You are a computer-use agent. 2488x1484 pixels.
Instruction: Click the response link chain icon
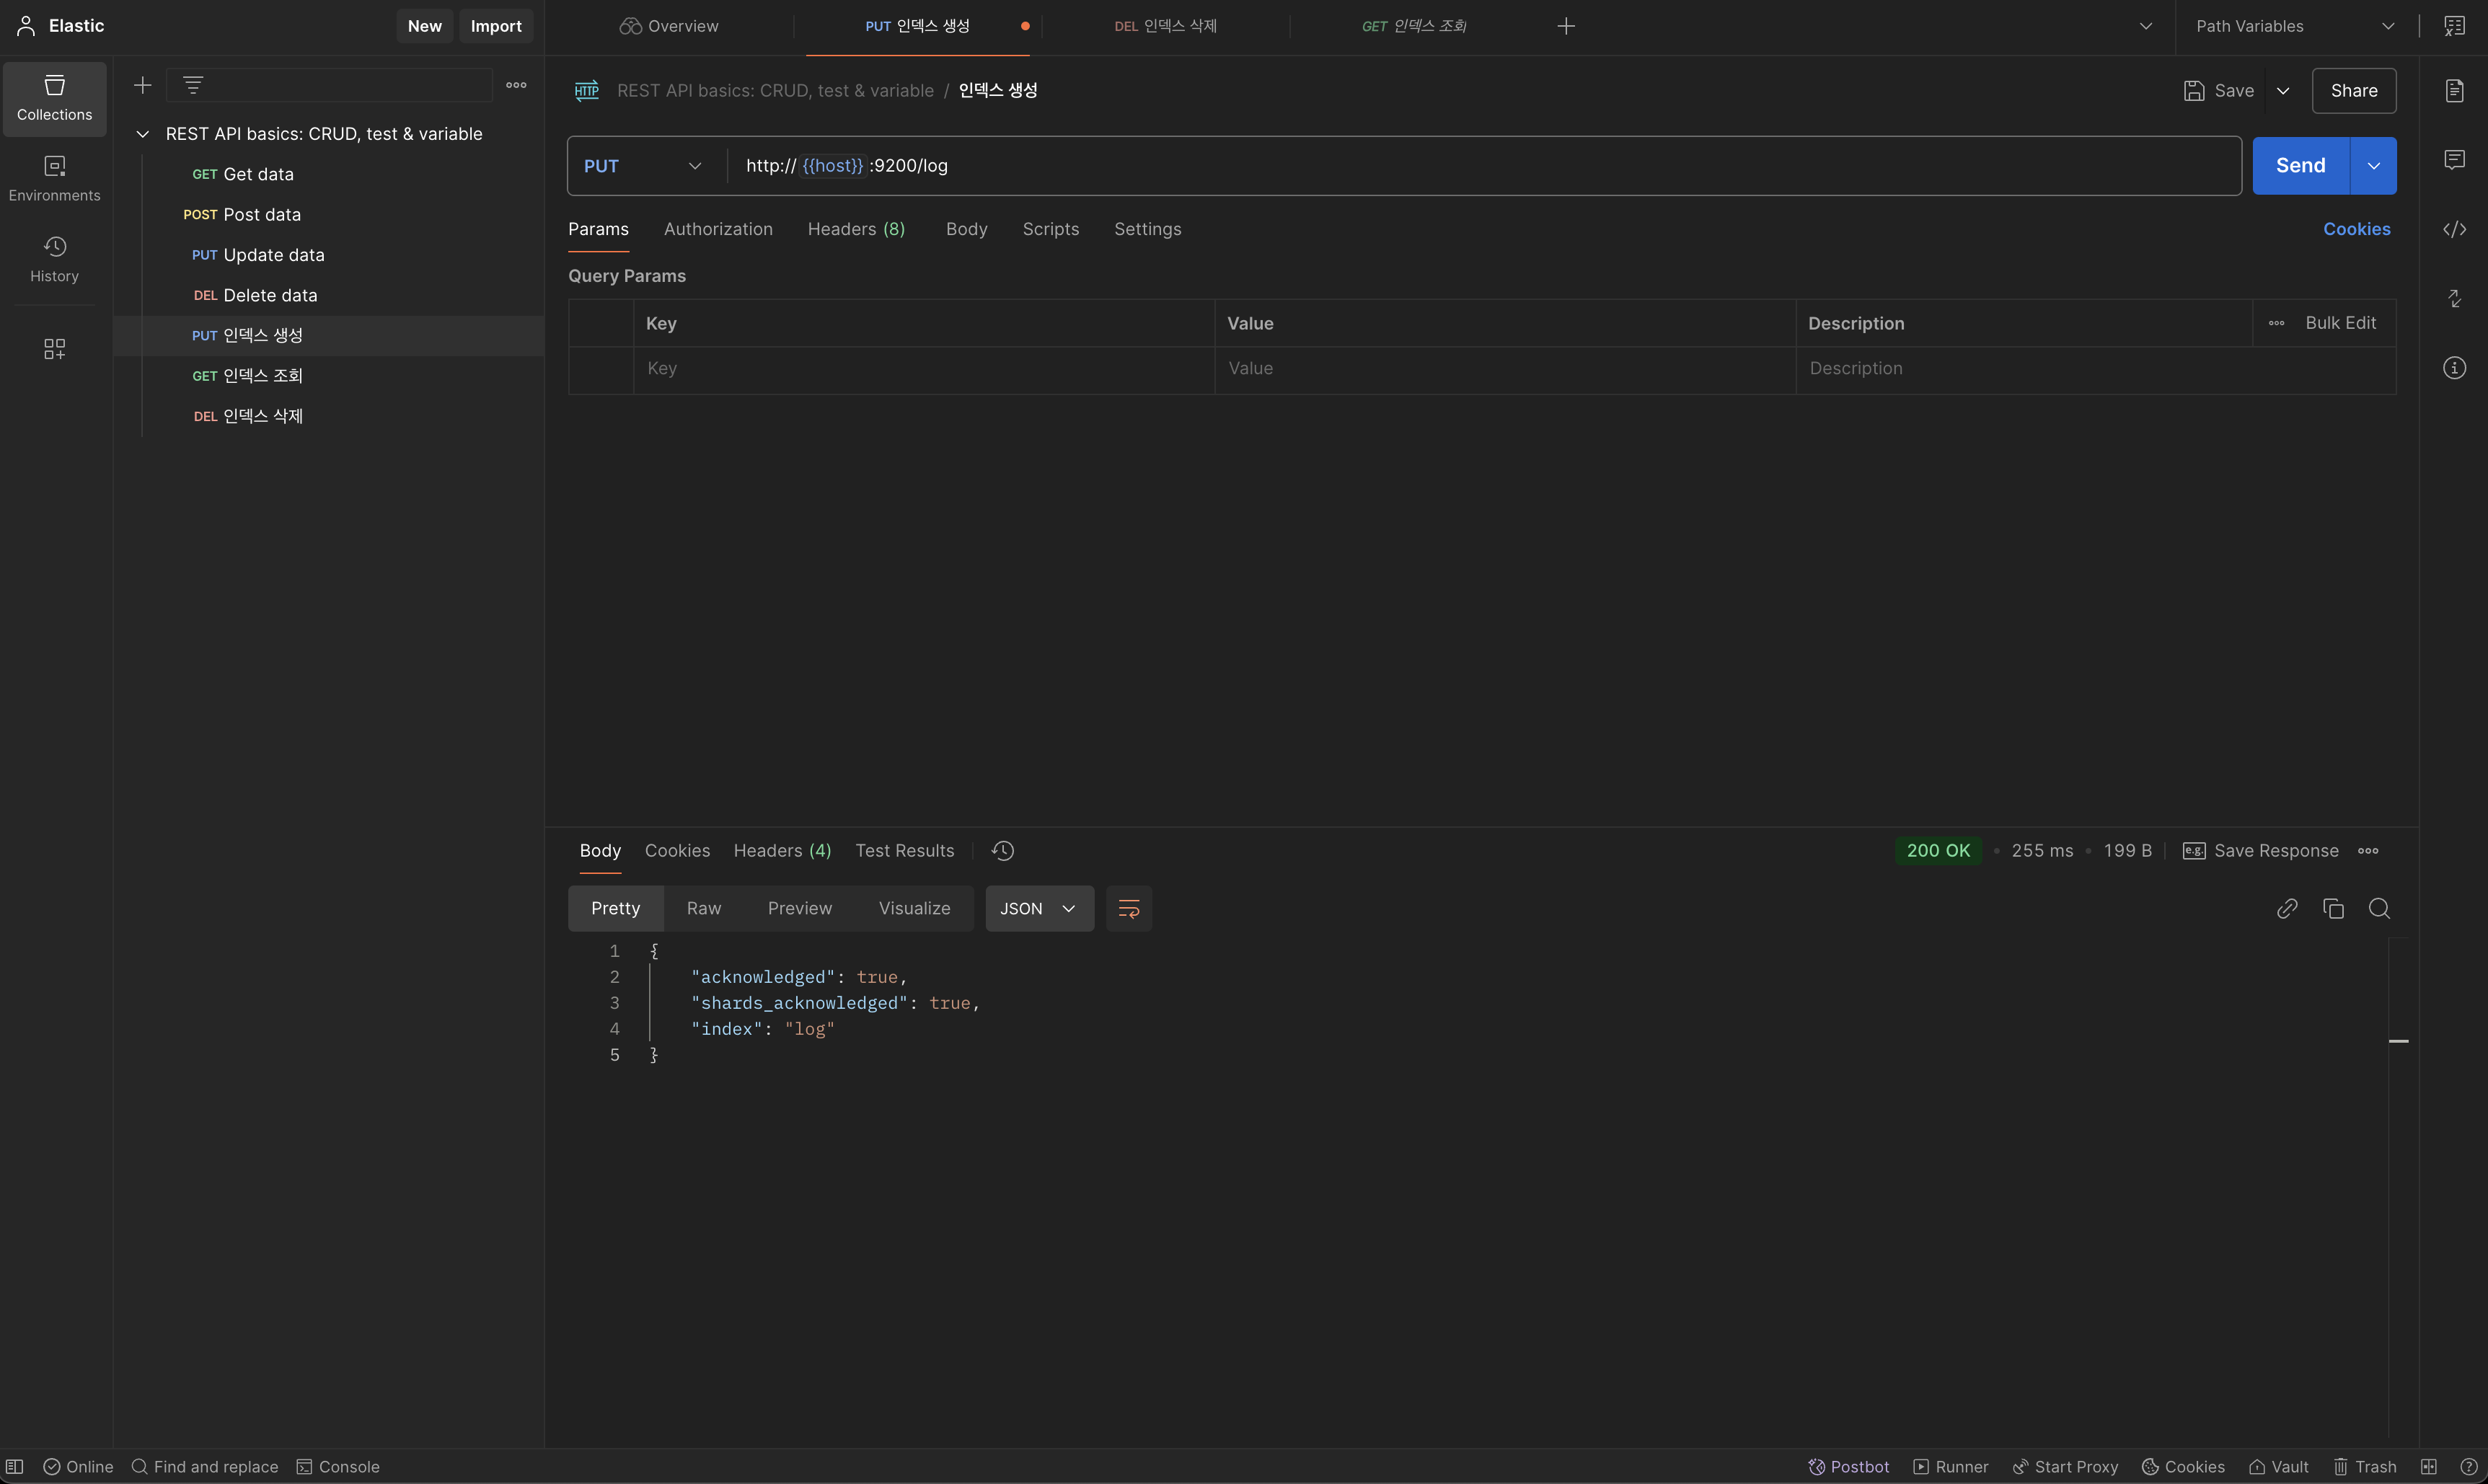pyautogui.click(x=2287, y=908)
